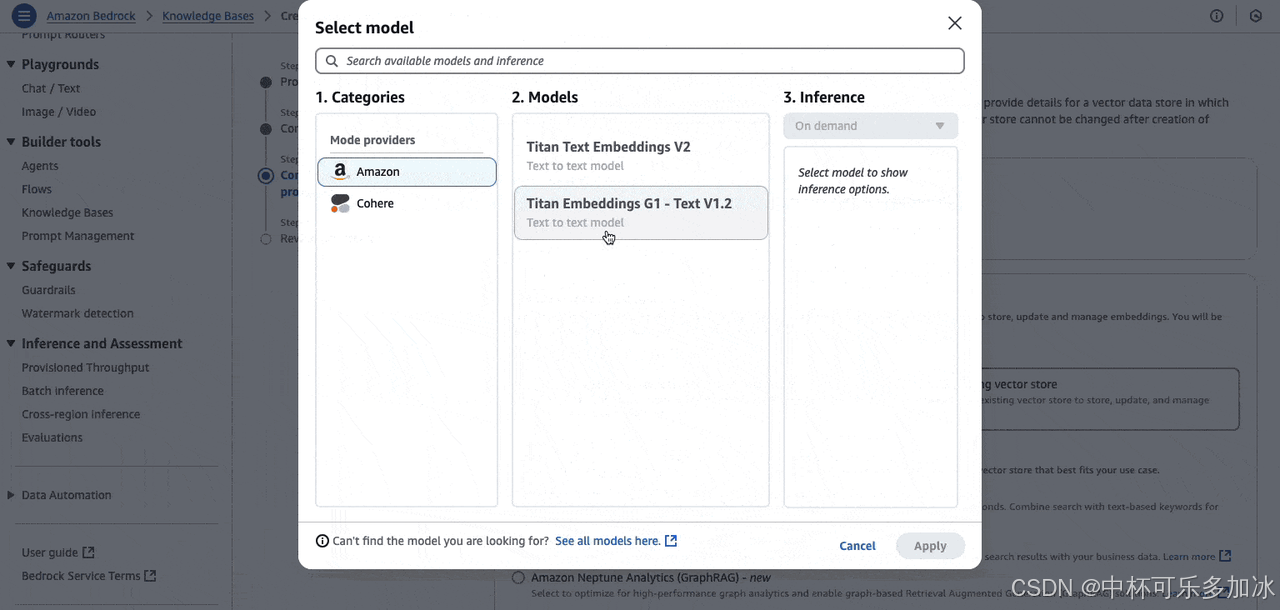Click the info icon beside Can't find the model

pyautogui.click(x=322, y=541)
